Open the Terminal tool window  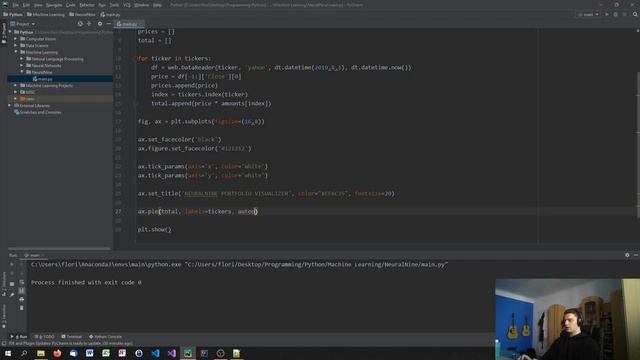(72, 337)
